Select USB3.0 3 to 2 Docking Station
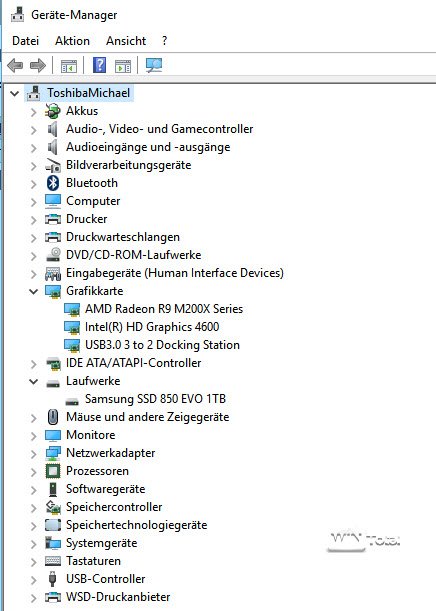Image resolution: width=436 pixels, height=611 pixels. [162, 345]
